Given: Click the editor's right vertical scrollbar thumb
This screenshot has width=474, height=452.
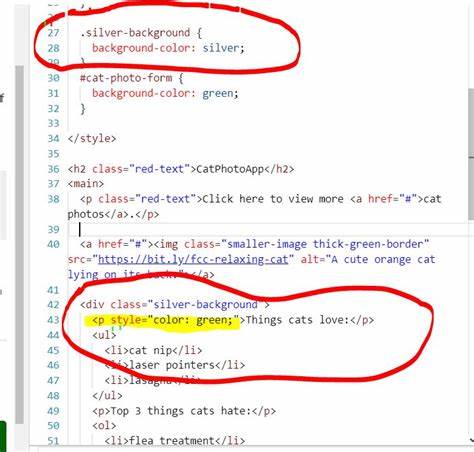Looking at the screenshot, I should 471,154.
